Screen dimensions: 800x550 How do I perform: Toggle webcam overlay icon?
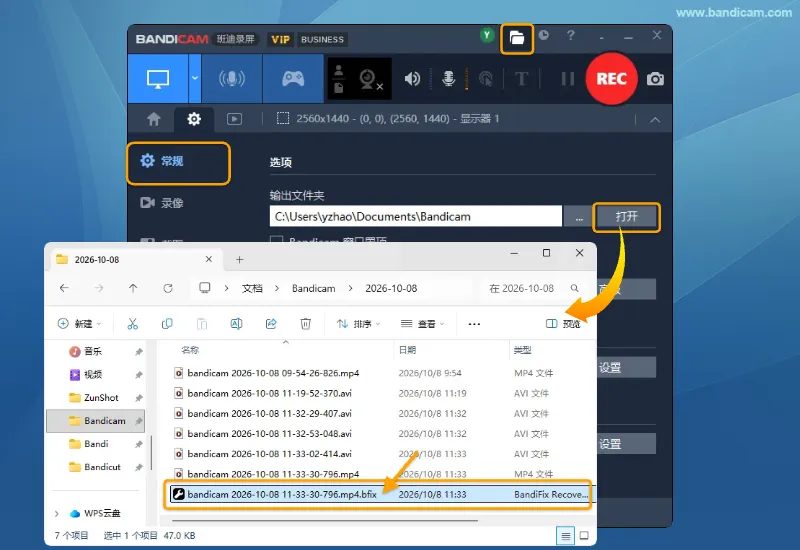click(369, 79)
